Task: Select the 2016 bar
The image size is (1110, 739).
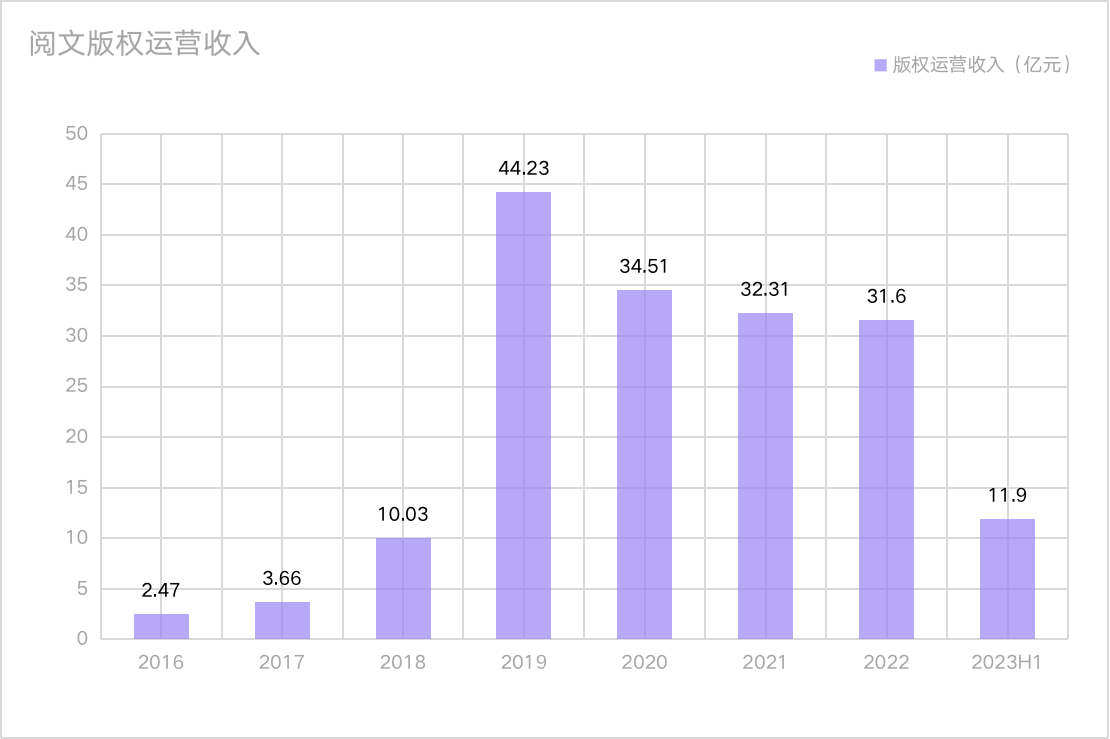Action: coord(161,627)
